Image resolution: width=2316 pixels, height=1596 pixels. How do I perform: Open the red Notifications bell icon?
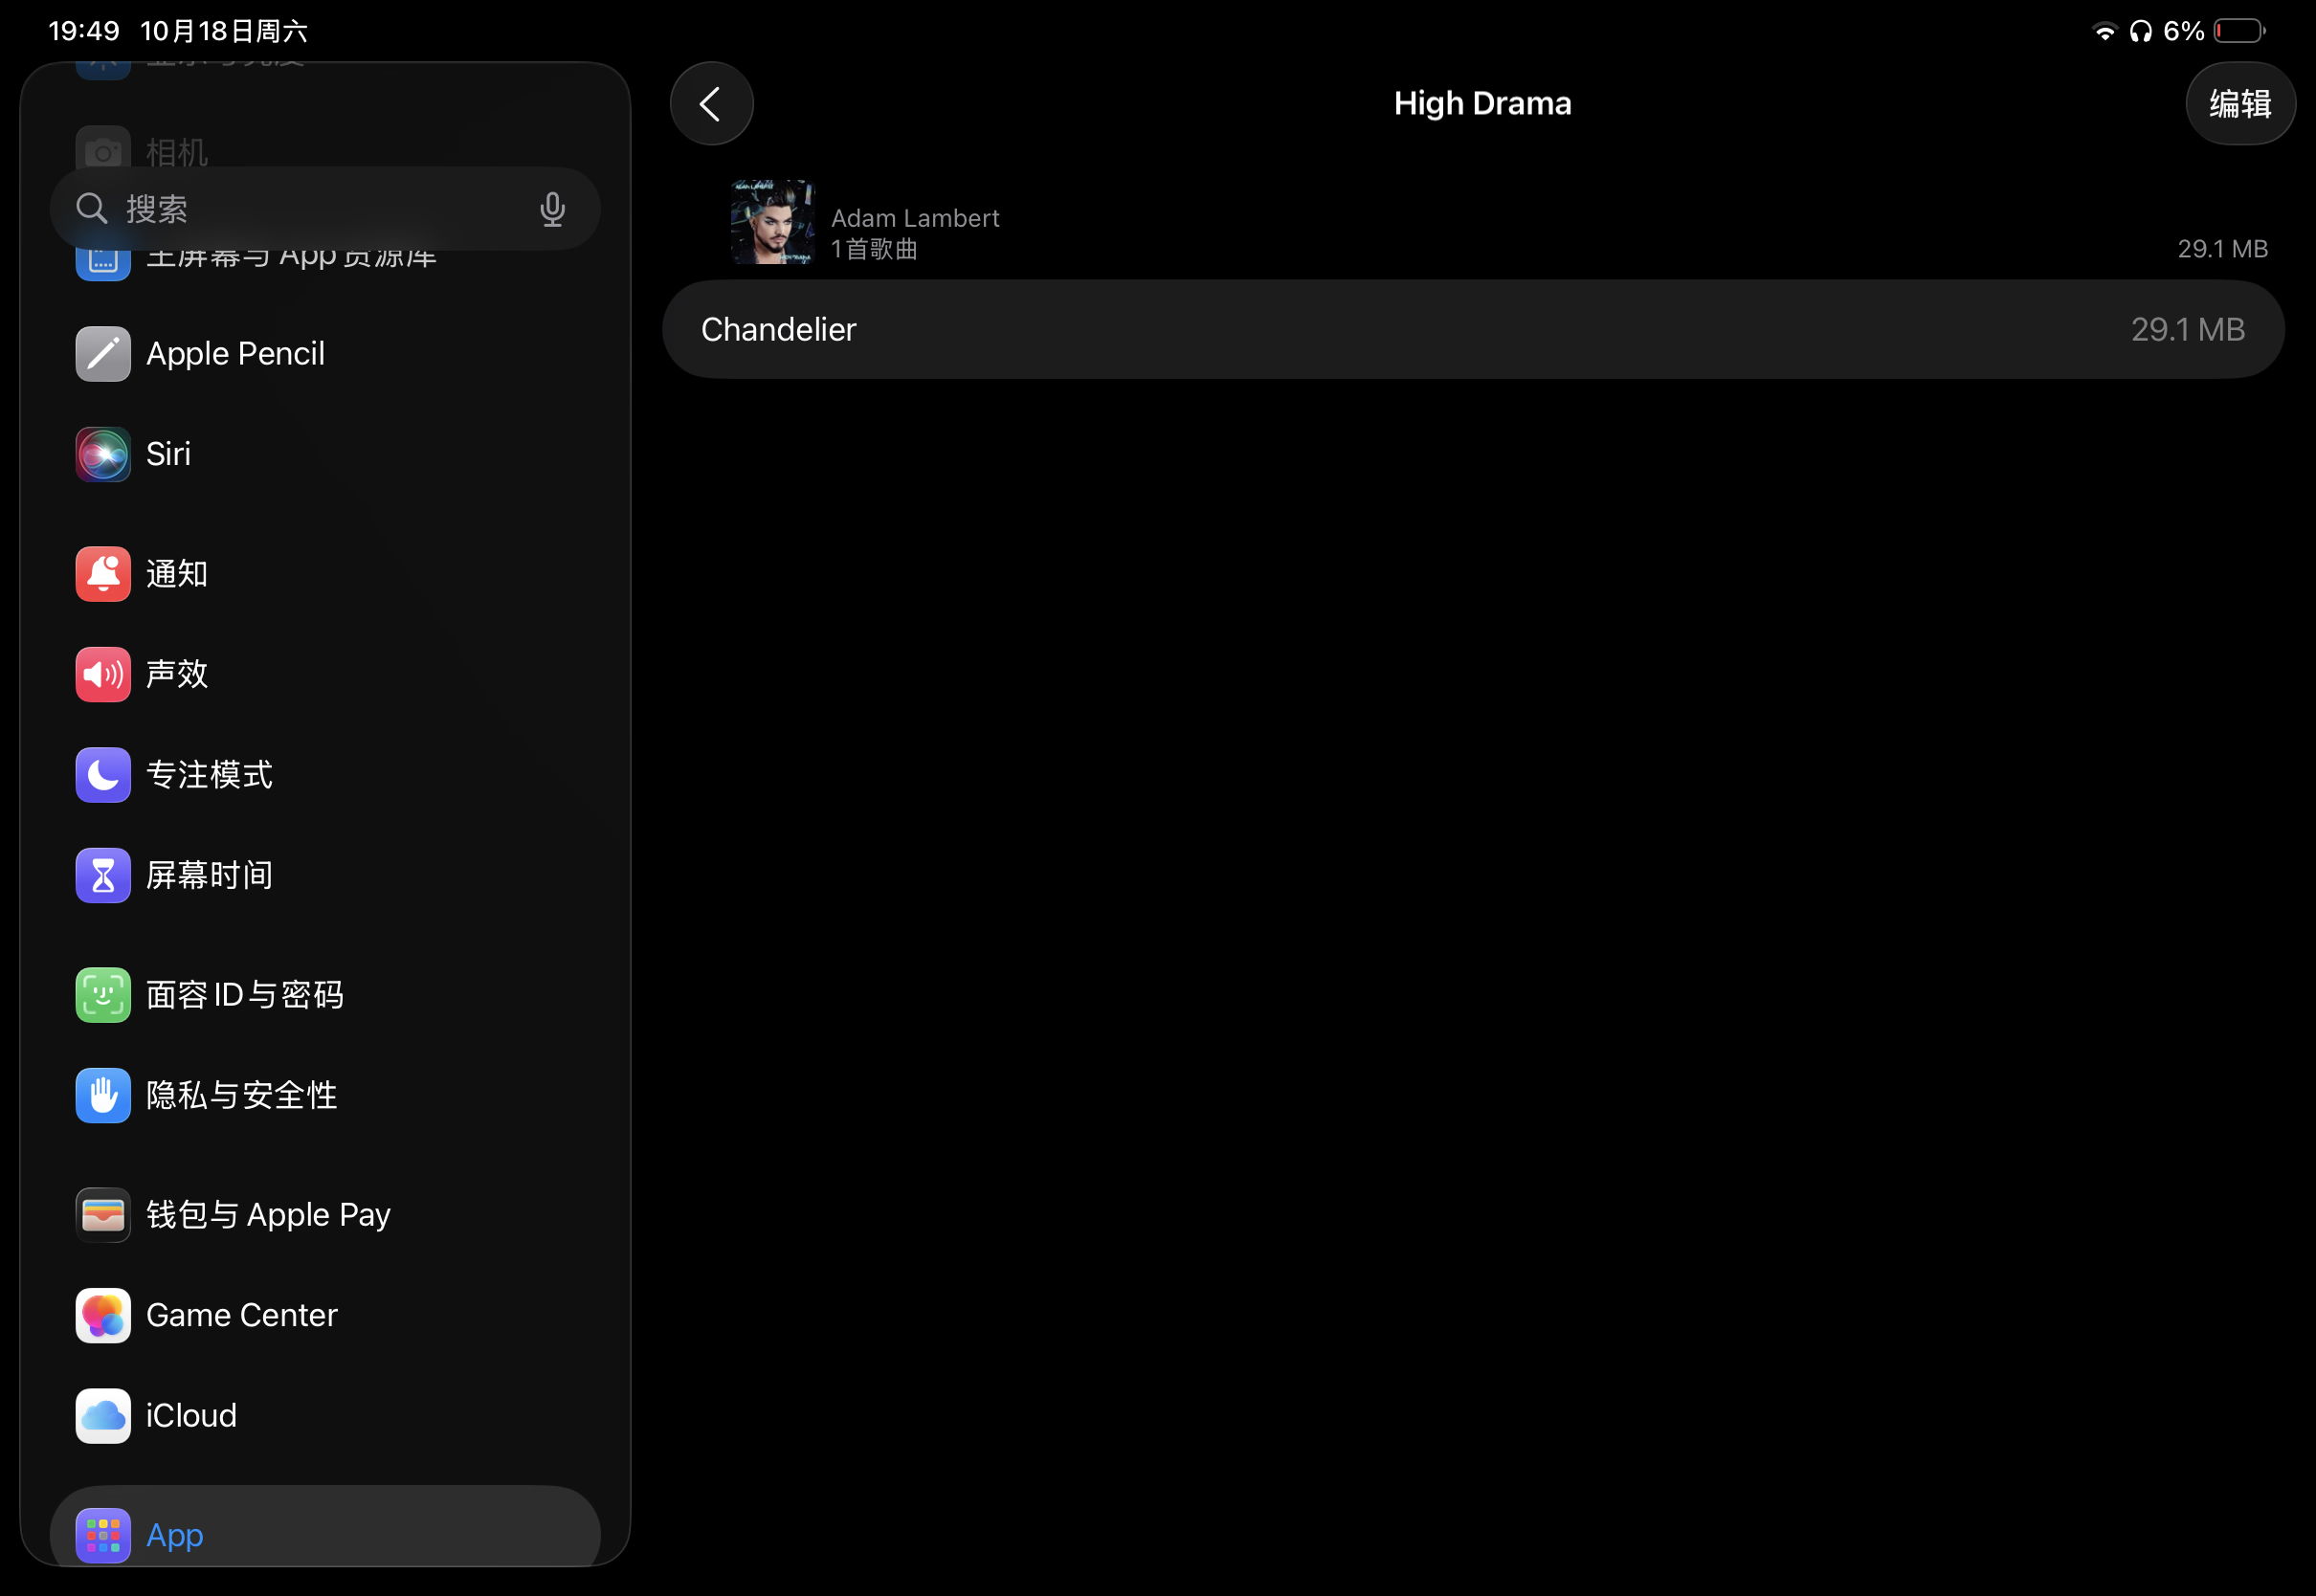(x=103, y=574)
